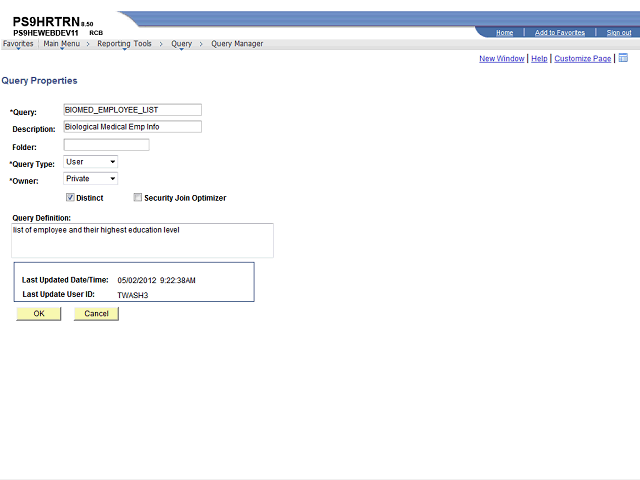Click the Sign out link
The image size is (640, 480).
619,33
